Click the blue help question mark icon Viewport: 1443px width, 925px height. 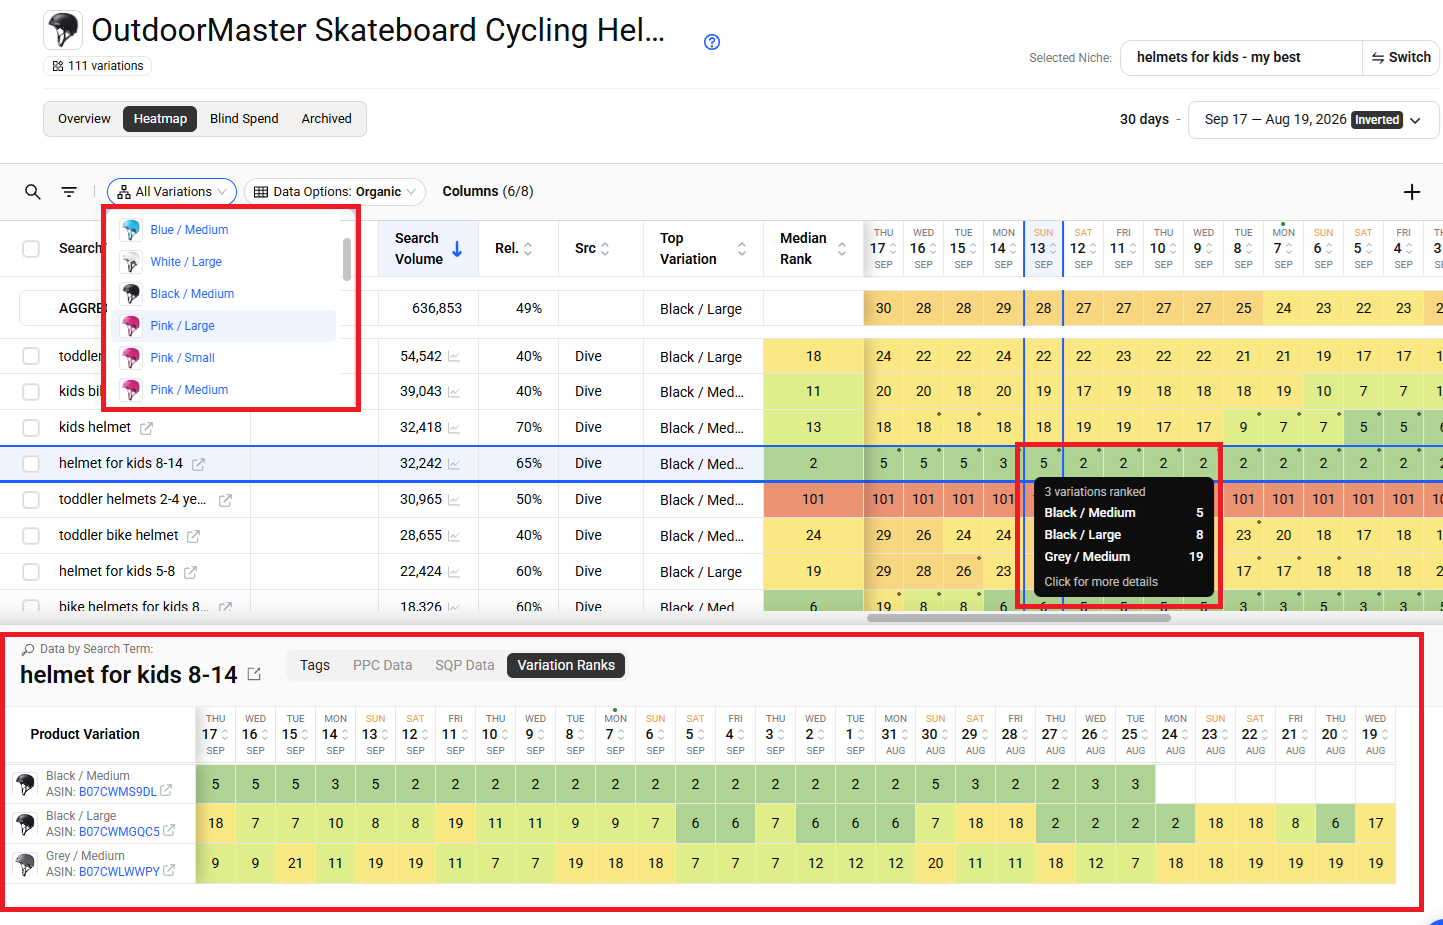point(712,42)
